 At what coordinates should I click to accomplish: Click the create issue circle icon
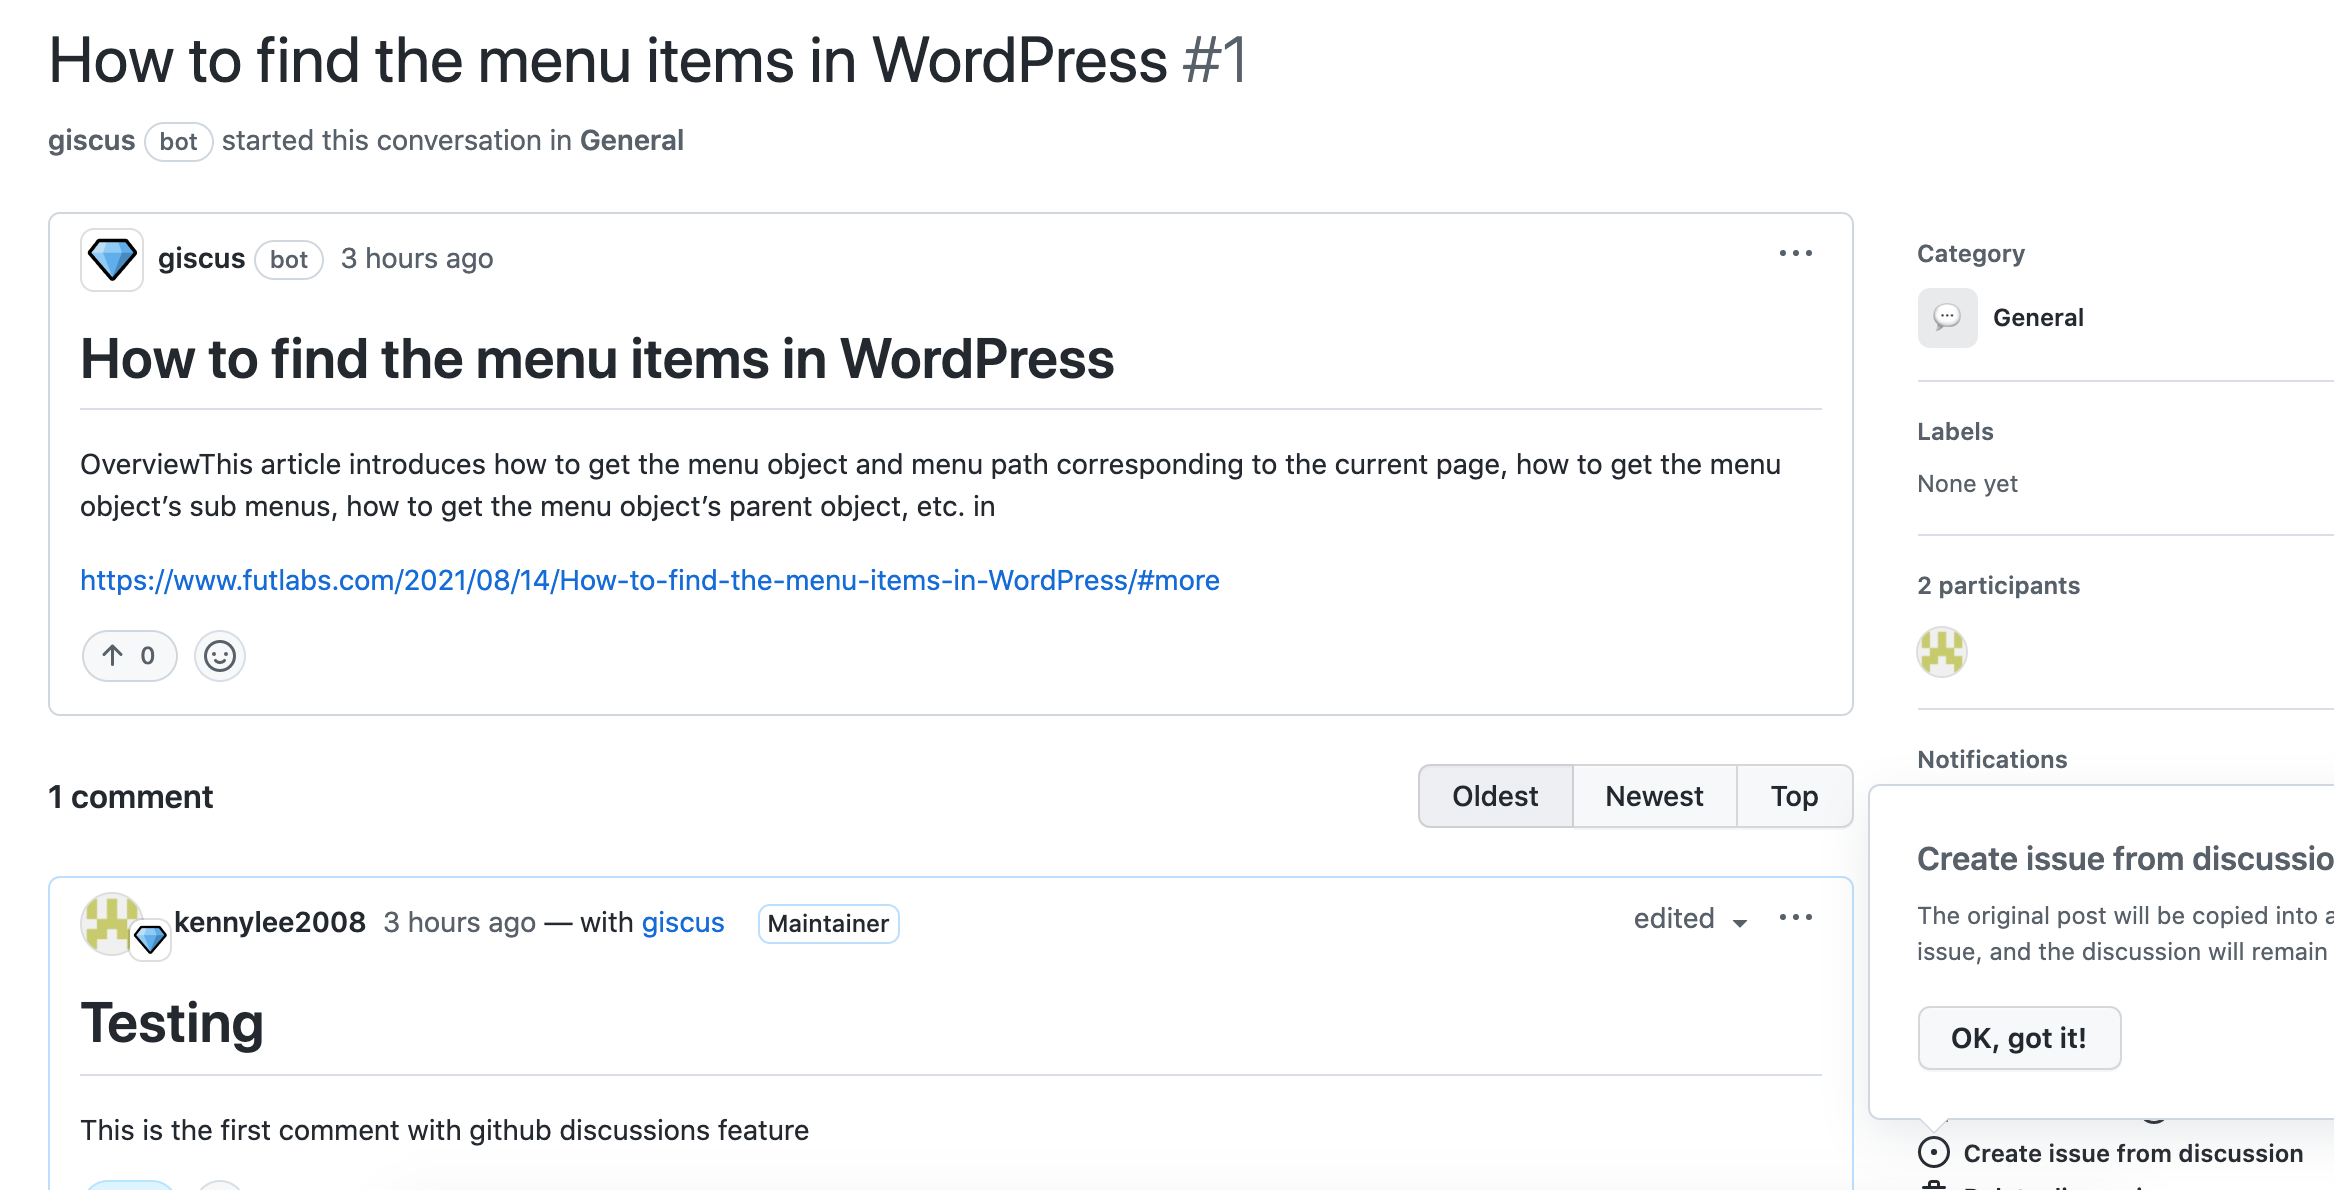1934,1153
